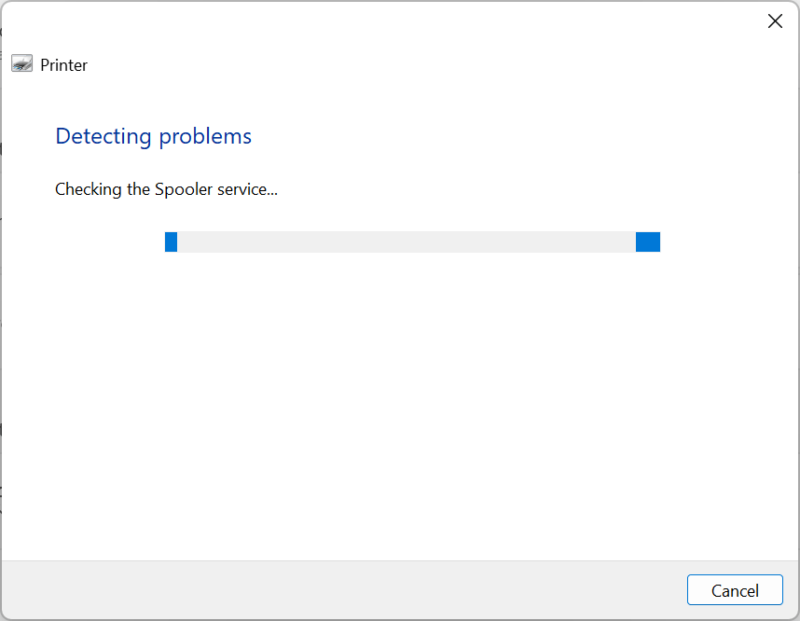Screen dimensions: 800x621
Task: Select the printer glyph beside the Printer label
Action: [x=21, y=64]
